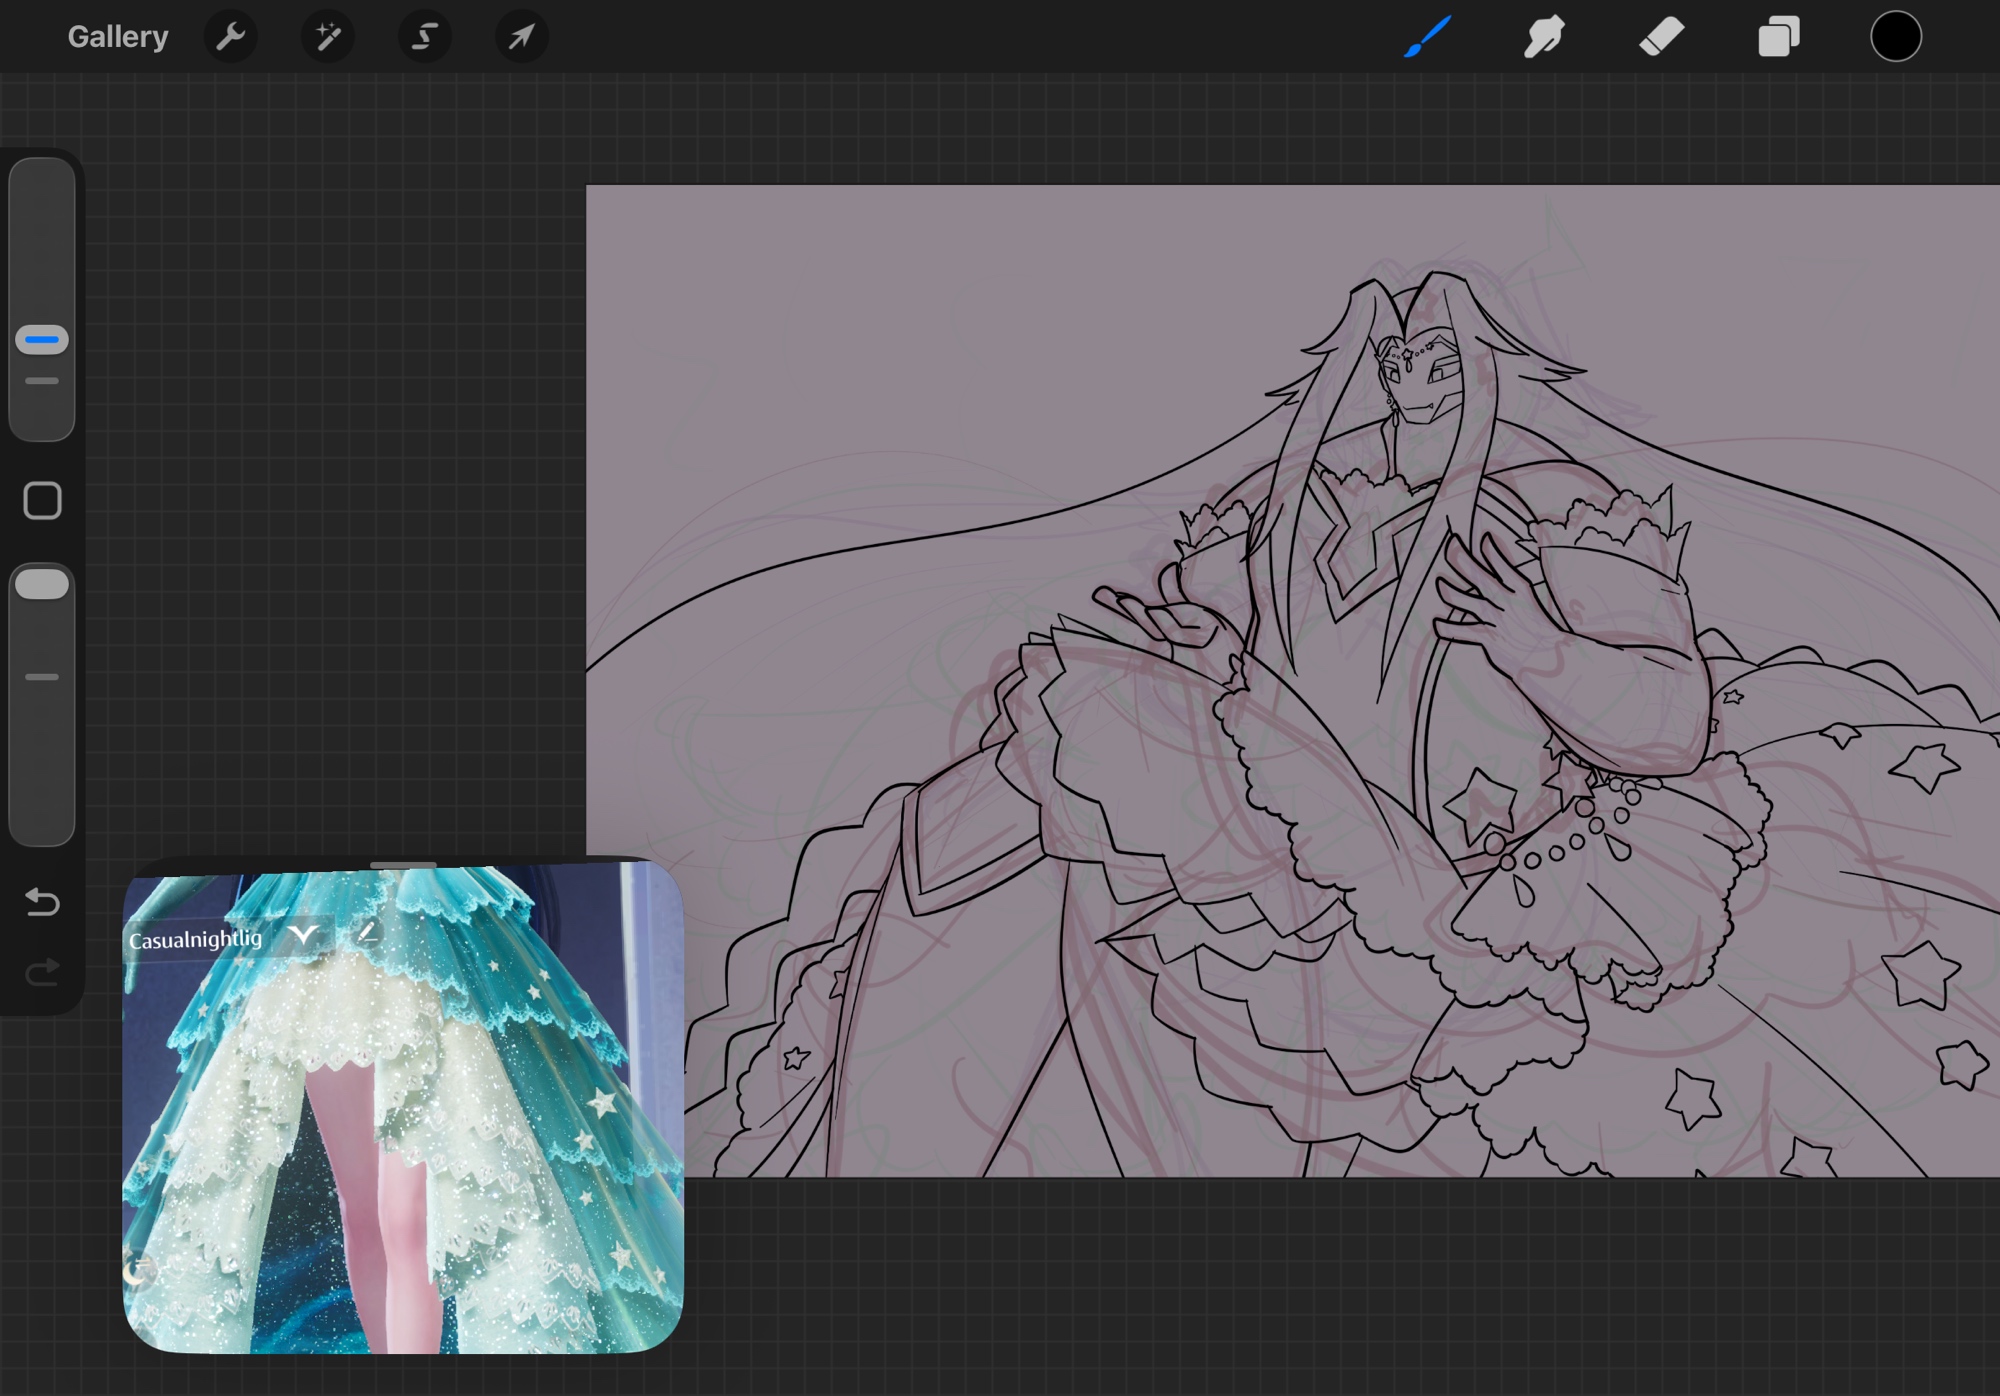The width and height of the screenshot is (2000, 1396).
Task: Open the Layers panel
Action: click(1778, 37)
